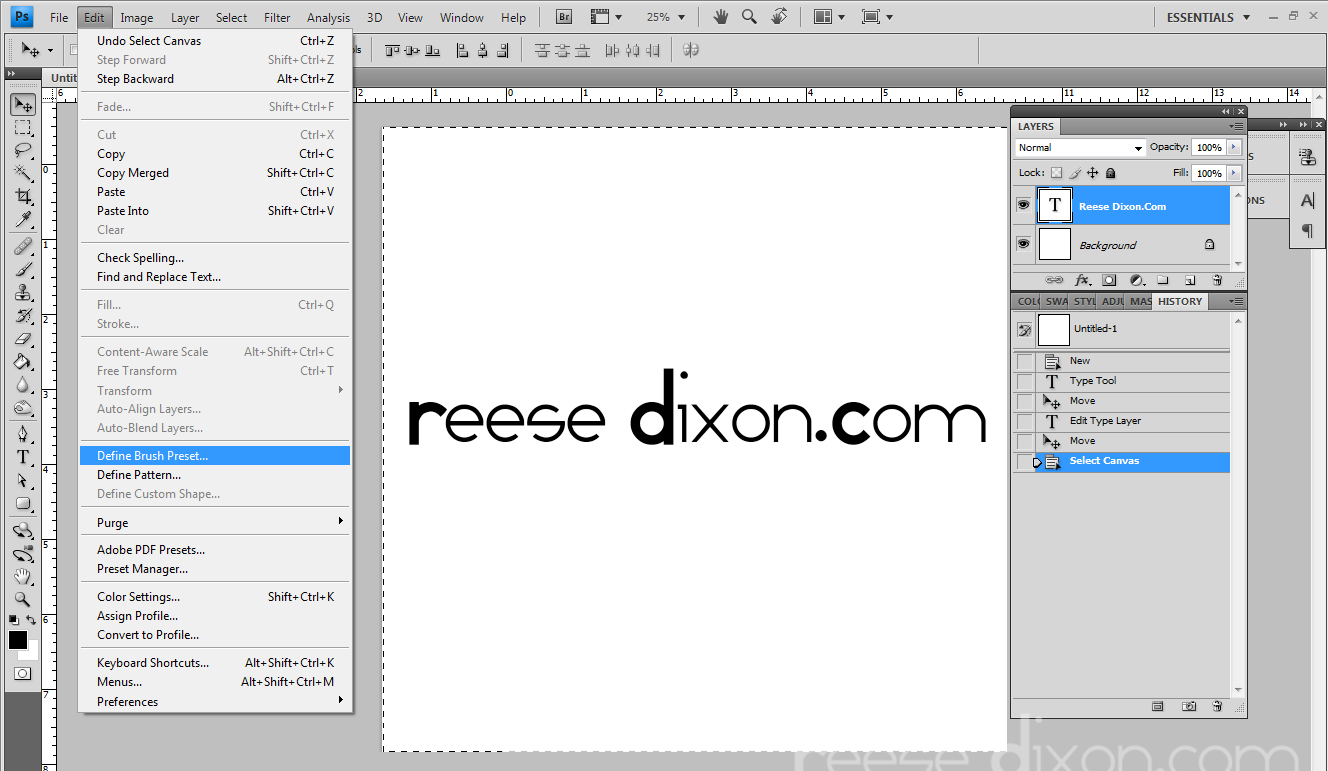This screenshot has width=1328, height=771.
Task: Toggle Quick Mask mode
Action: [22, 673]
